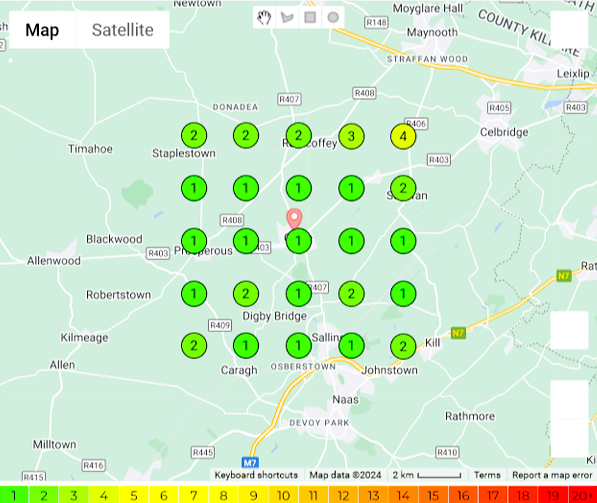Select the hand pan tool

point(264,18)
